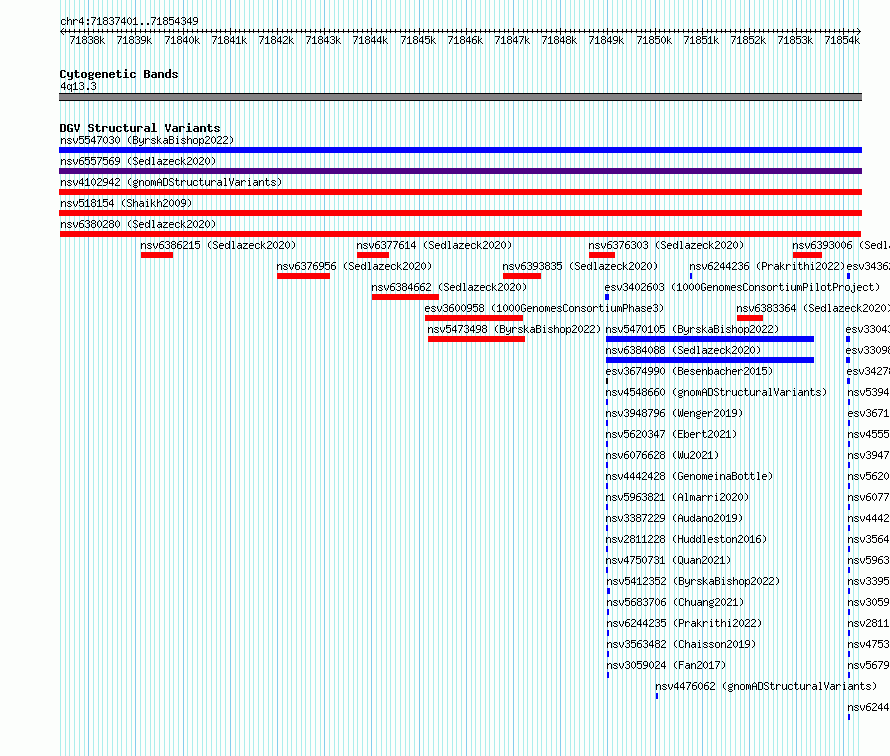Open nsv6393835 (Sedlazeck2020) label
This screenshot has width=890, height=756.
[x=580, y=266]
